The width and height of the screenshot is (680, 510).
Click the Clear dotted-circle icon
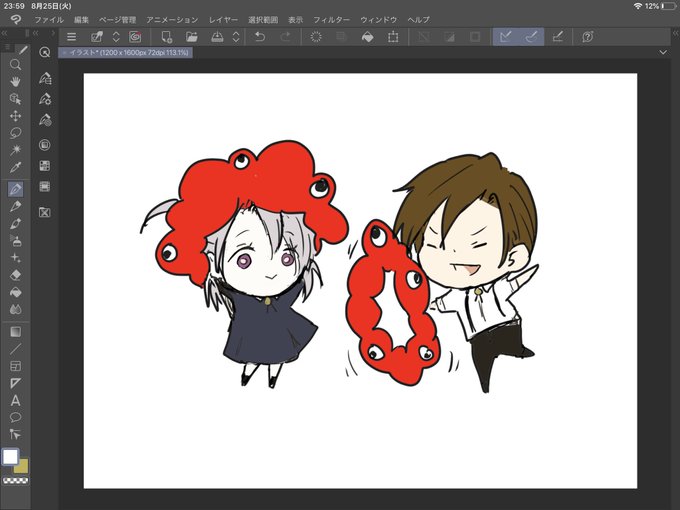316,37
